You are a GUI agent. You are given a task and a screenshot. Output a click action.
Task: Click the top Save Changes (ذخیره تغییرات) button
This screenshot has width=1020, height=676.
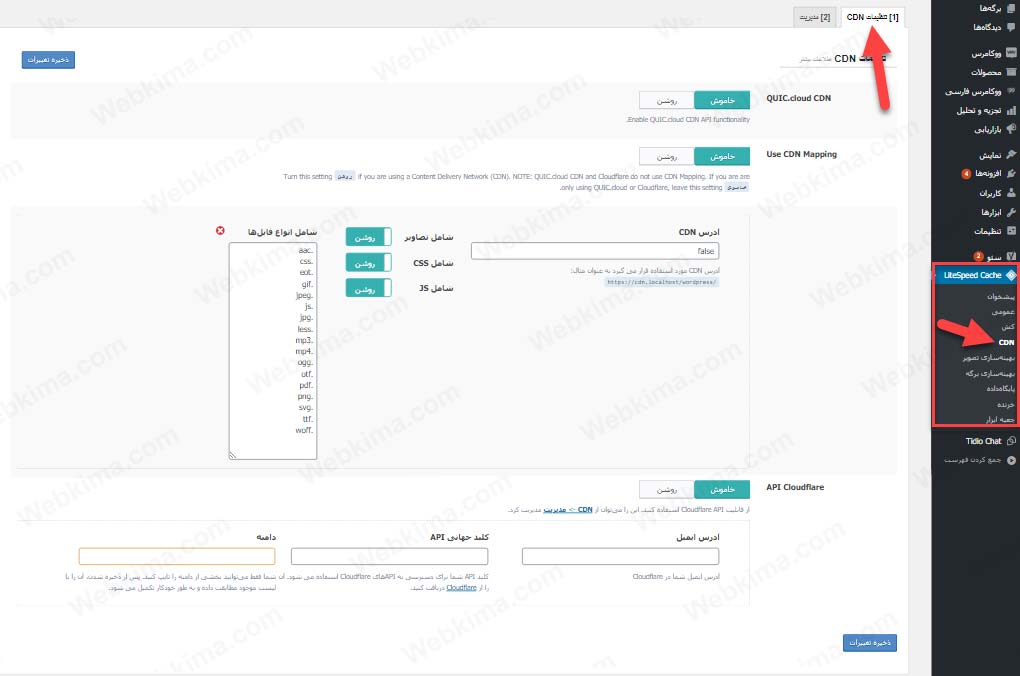coord(48,60)
